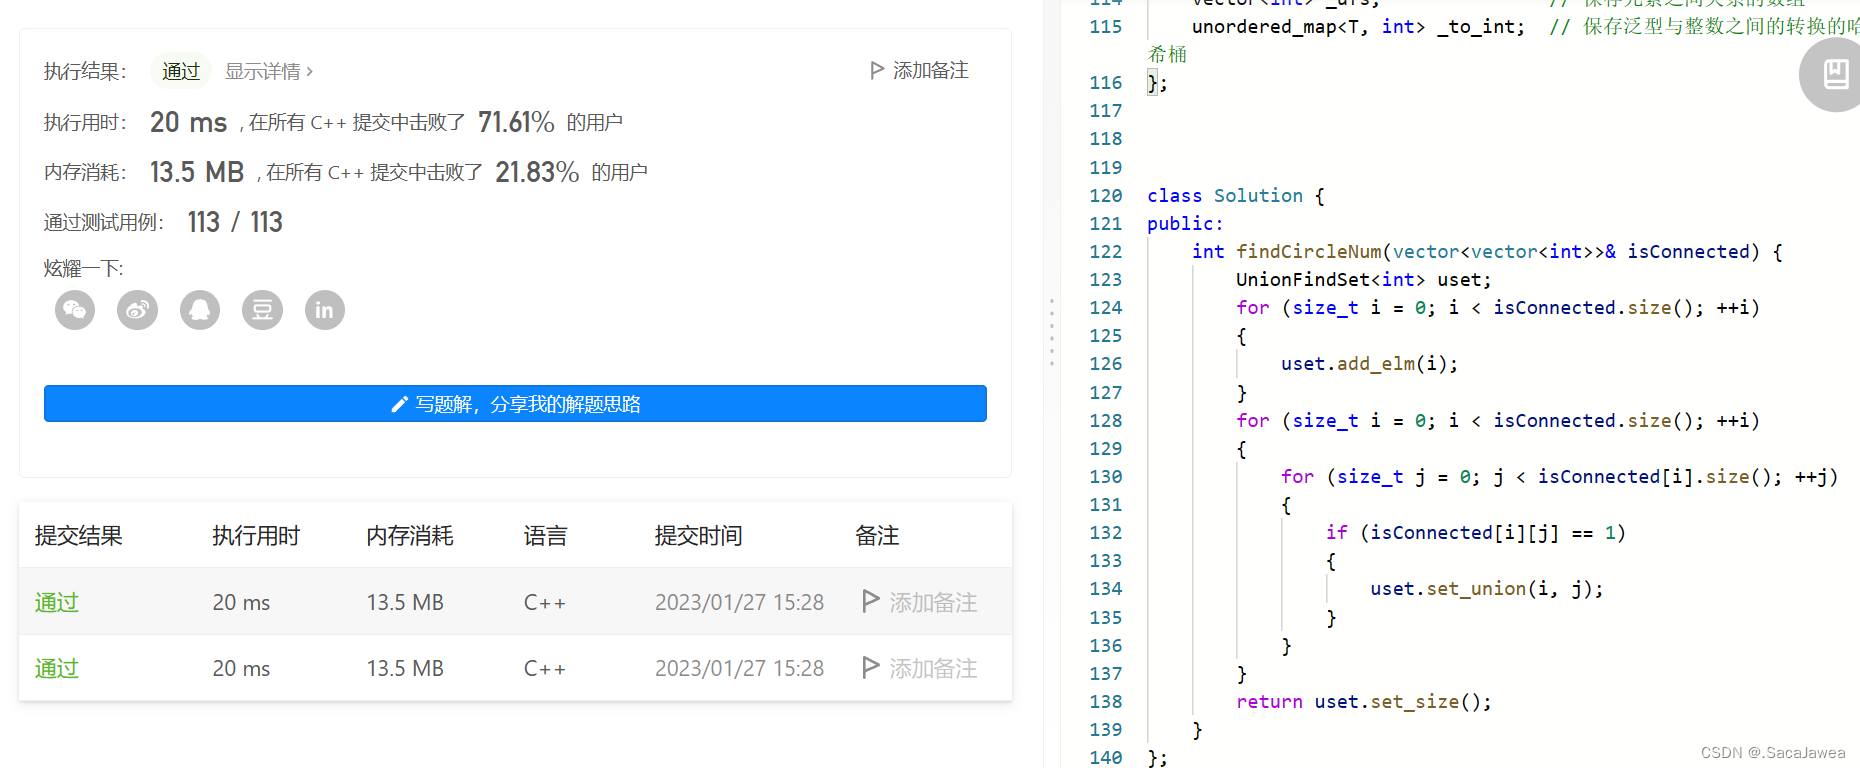Select 语言 column header

tap(546, 536)
